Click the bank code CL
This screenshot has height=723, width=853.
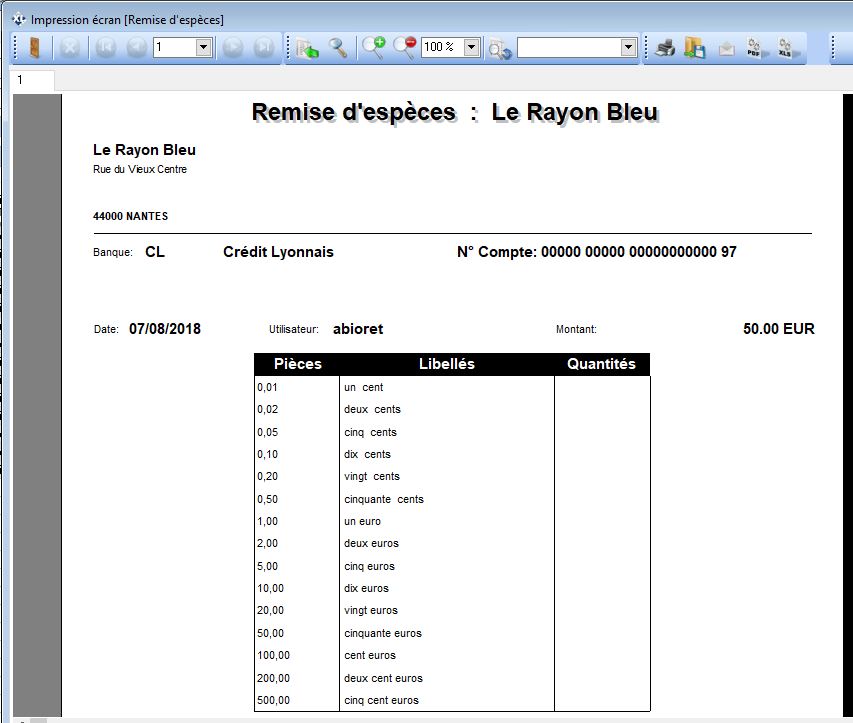155,252
